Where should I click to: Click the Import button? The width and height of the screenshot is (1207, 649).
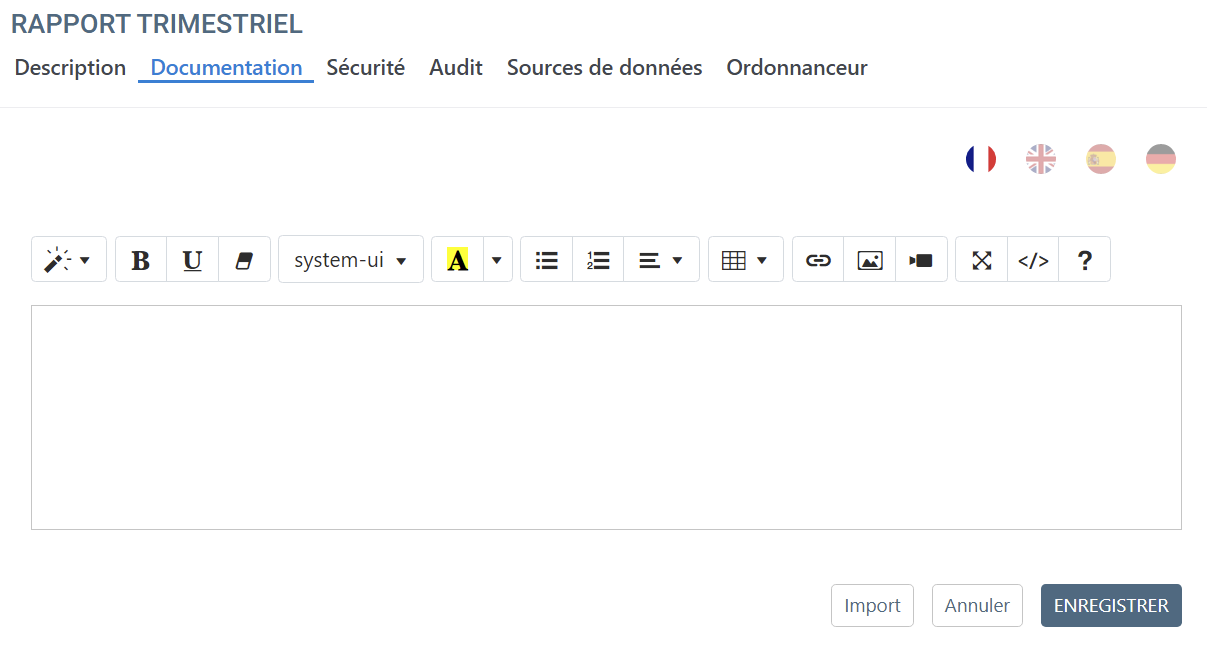point(872,606)
